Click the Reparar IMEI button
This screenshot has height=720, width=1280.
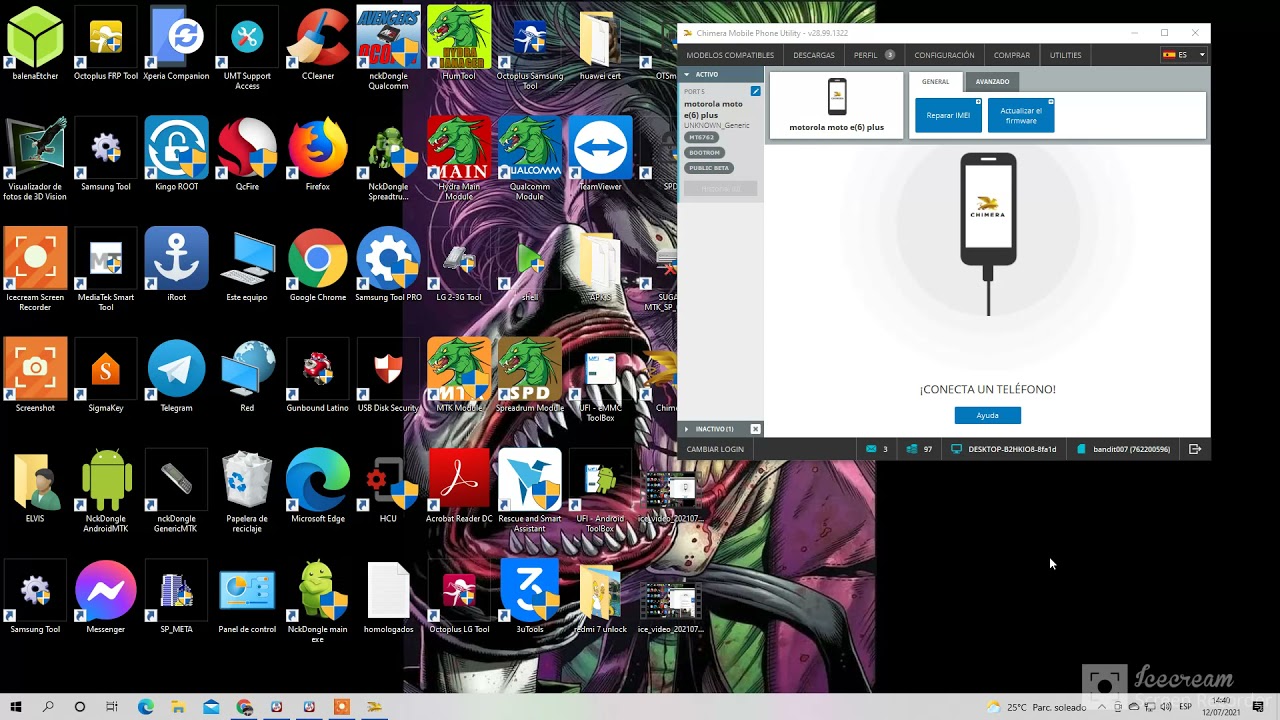[948, 115]
